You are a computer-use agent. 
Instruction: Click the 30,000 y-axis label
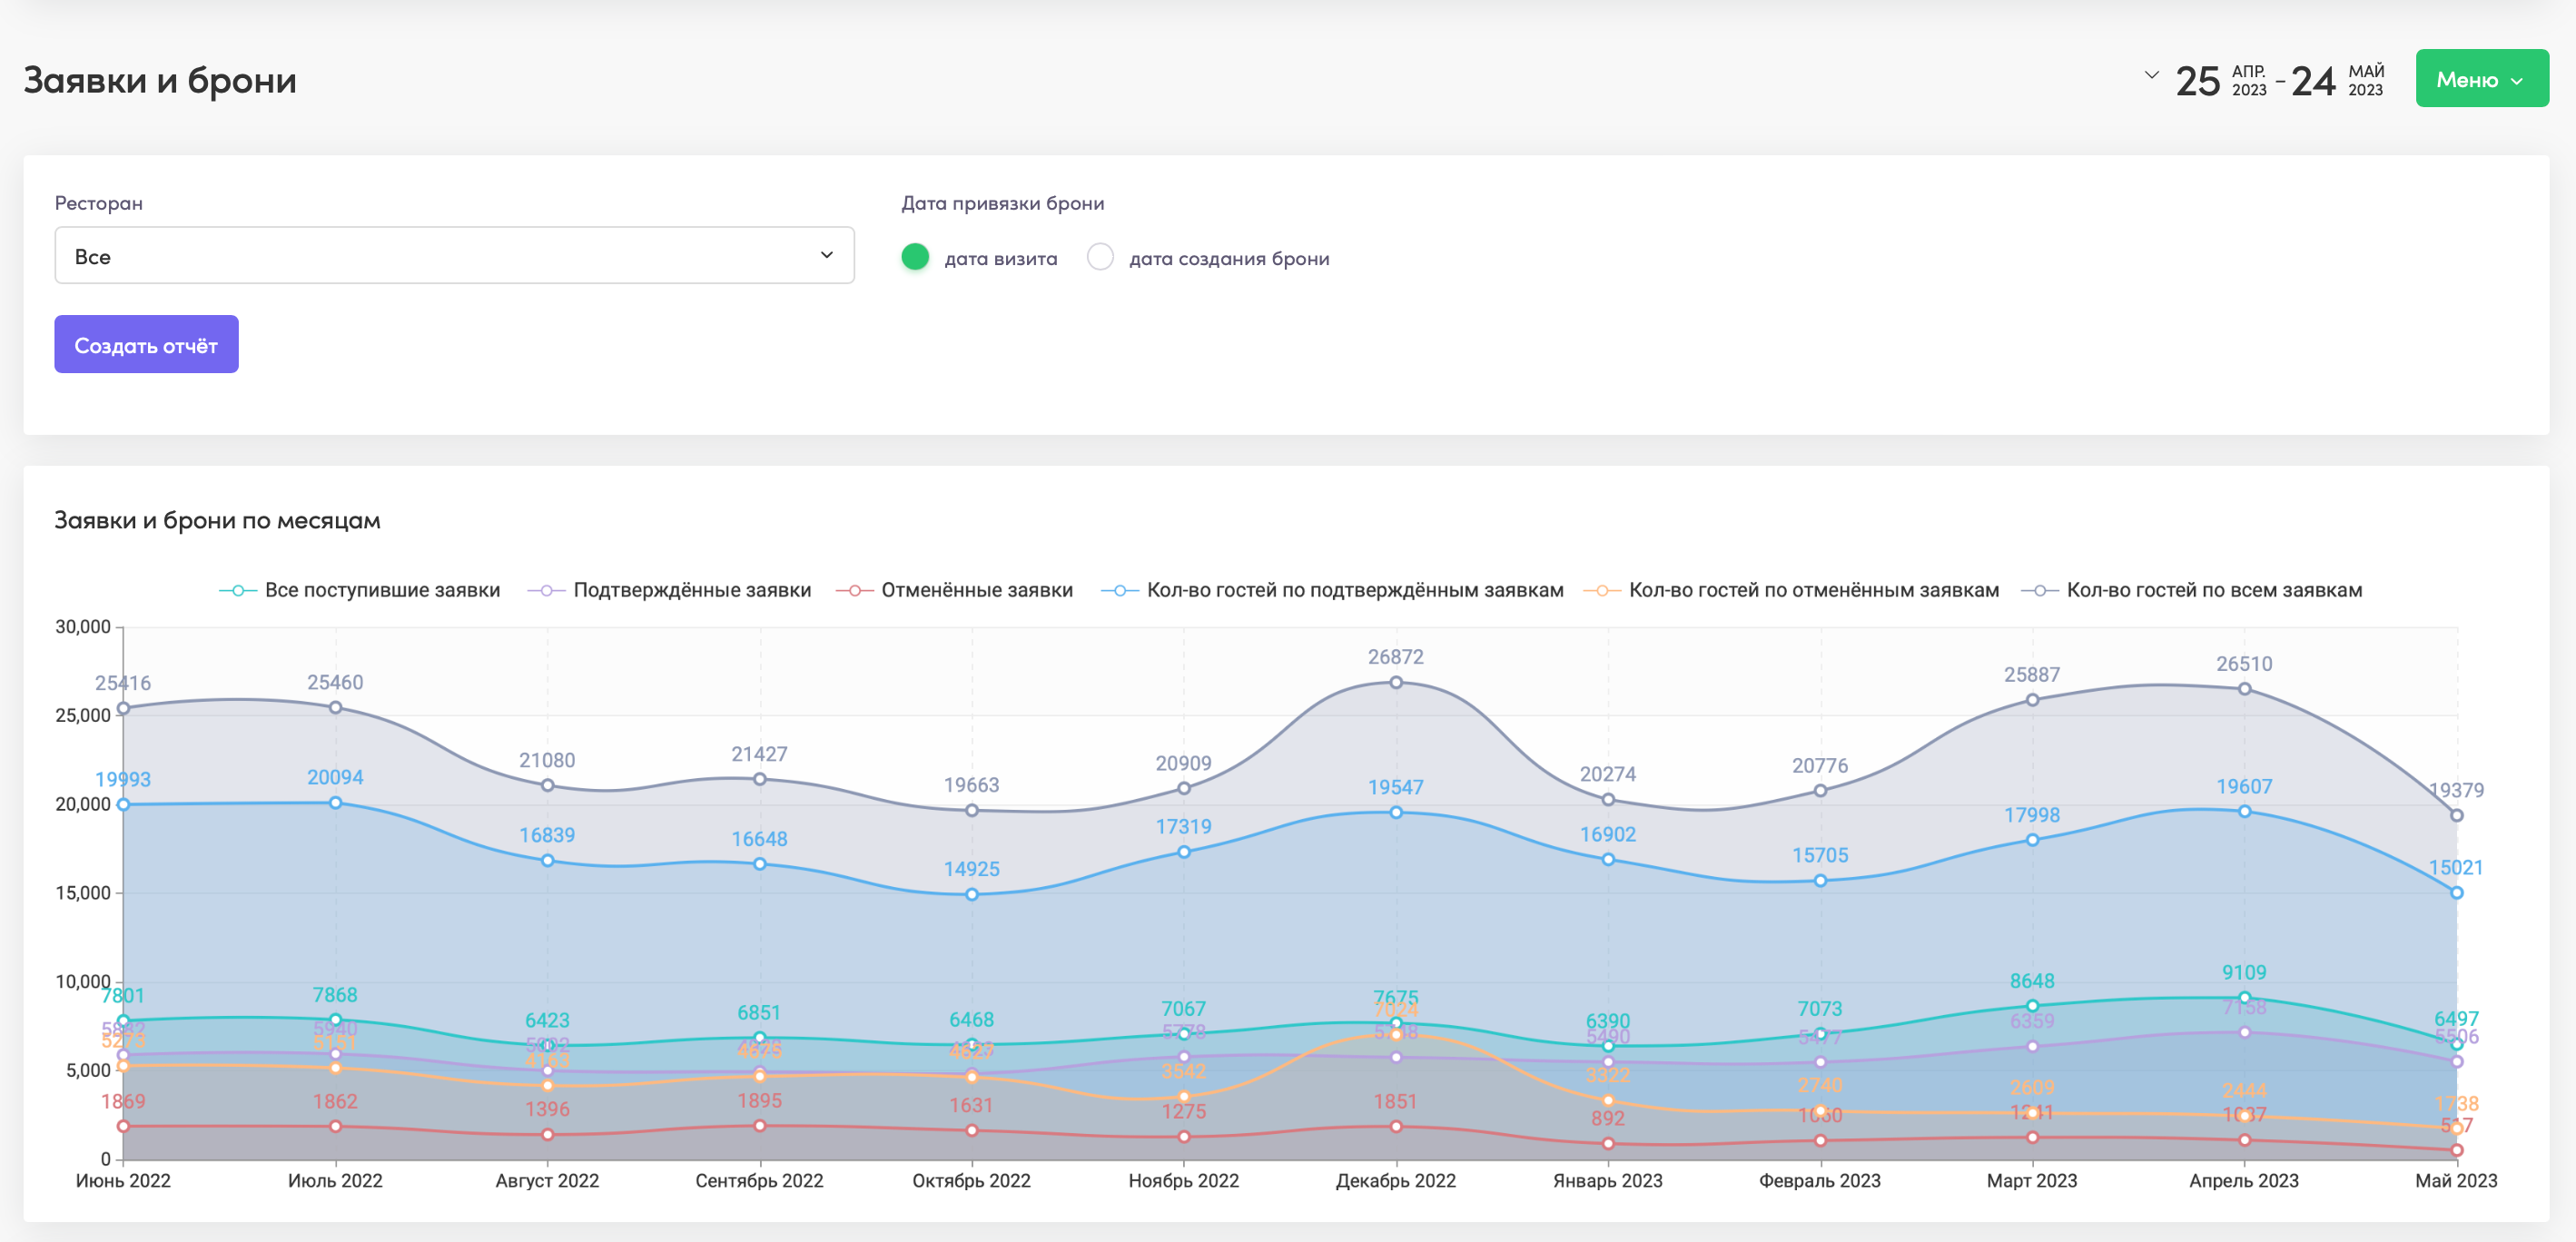[83, 627]
